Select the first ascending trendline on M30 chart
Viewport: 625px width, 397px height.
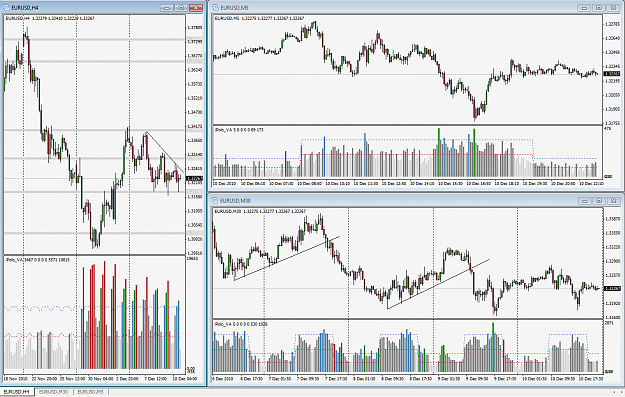point(287,258)
